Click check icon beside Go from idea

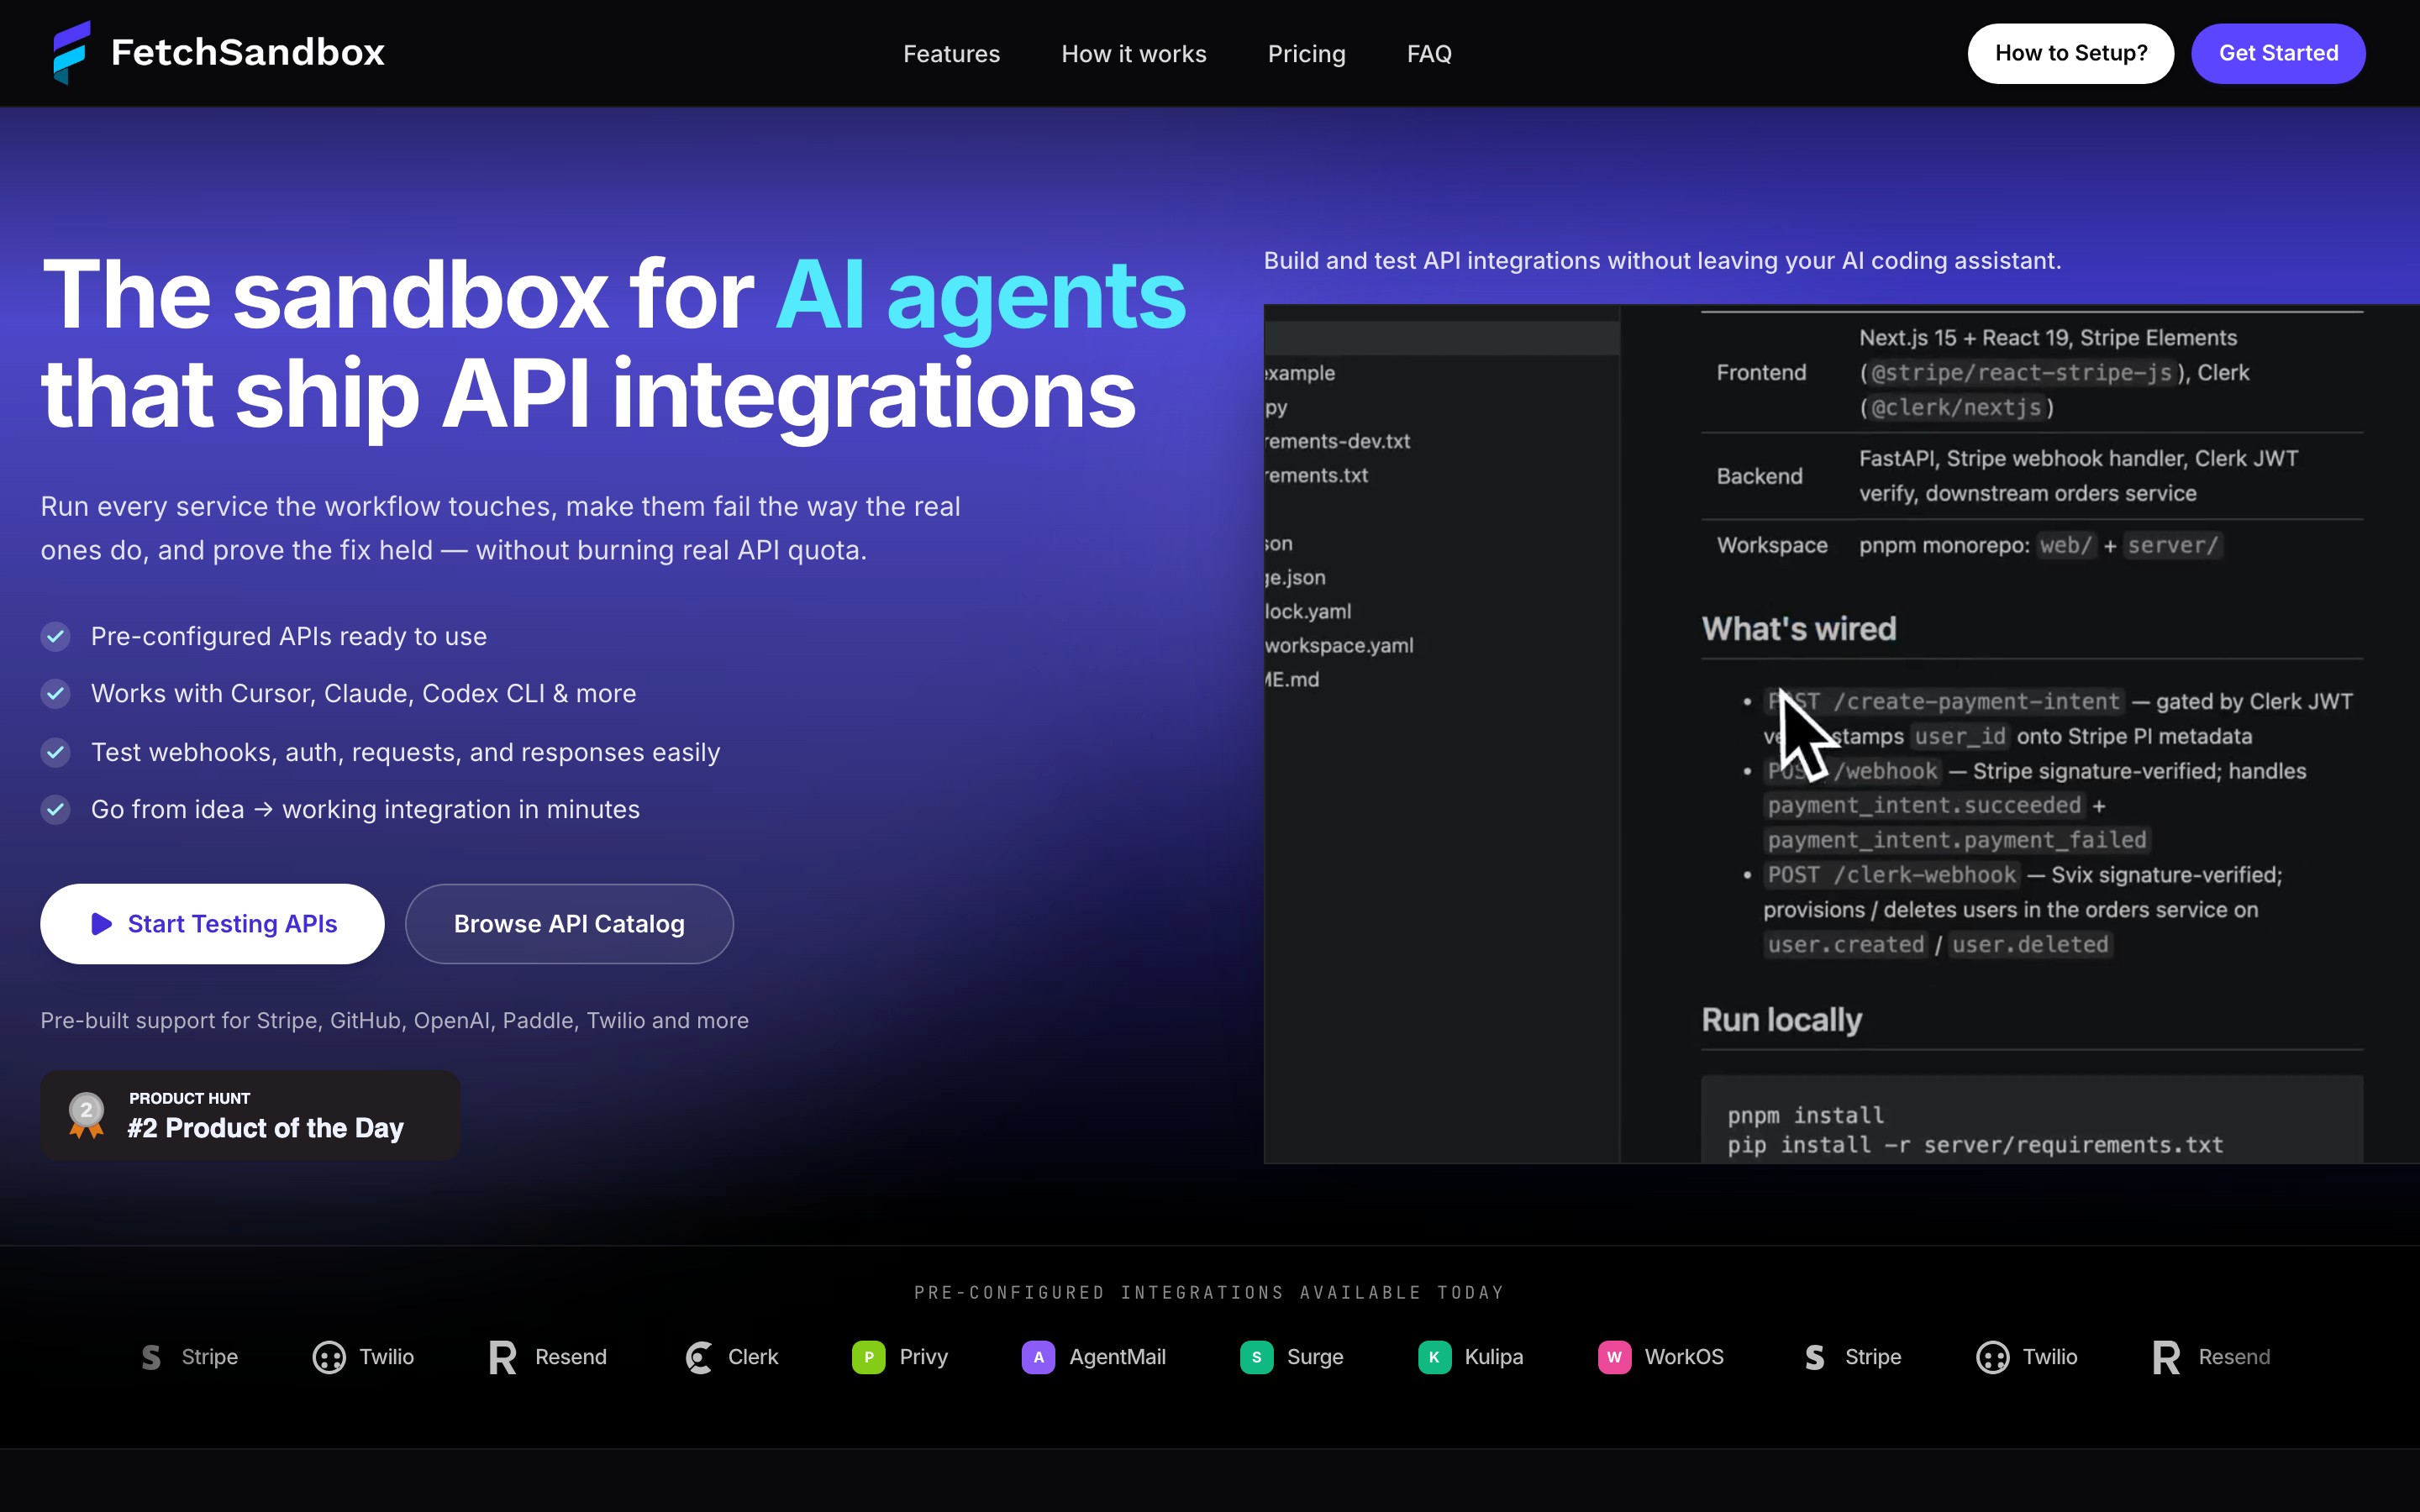click(x=56, y=809)
